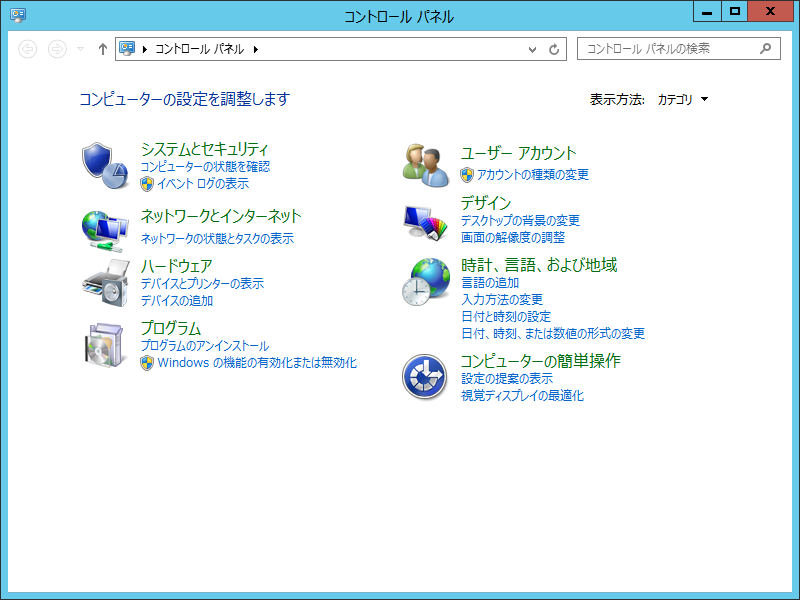Screen dimensions: 800x600
Task: Expand the address bar history dropdown
Action: click(532, 49)
